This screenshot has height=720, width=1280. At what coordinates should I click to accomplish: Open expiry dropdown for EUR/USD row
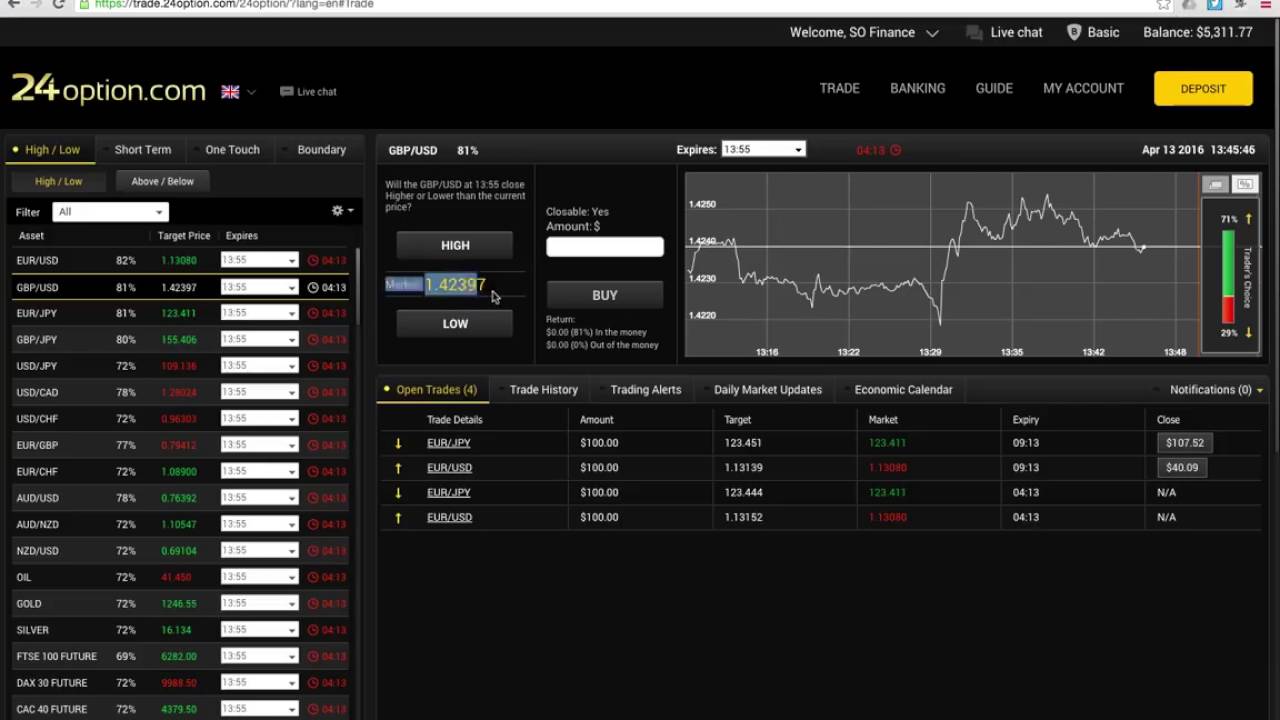pyautogui.click(x=259, y=260)
